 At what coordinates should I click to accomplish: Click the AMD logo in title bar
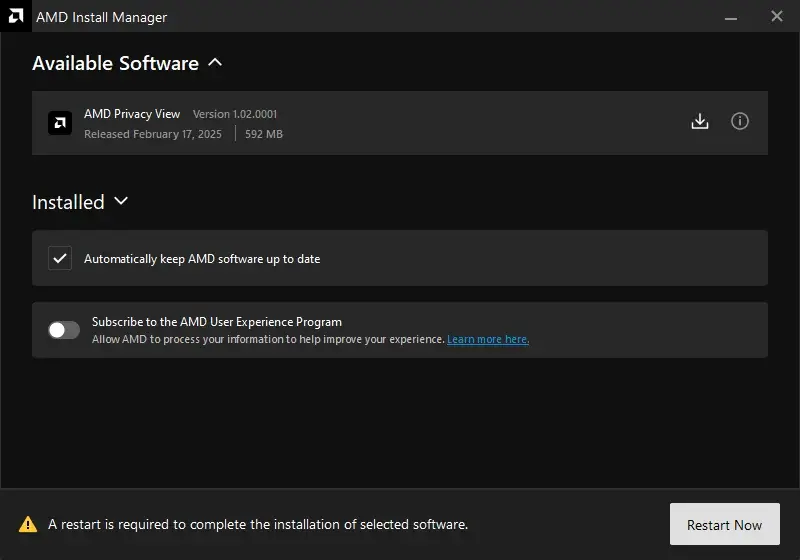(x=16, y=16)
